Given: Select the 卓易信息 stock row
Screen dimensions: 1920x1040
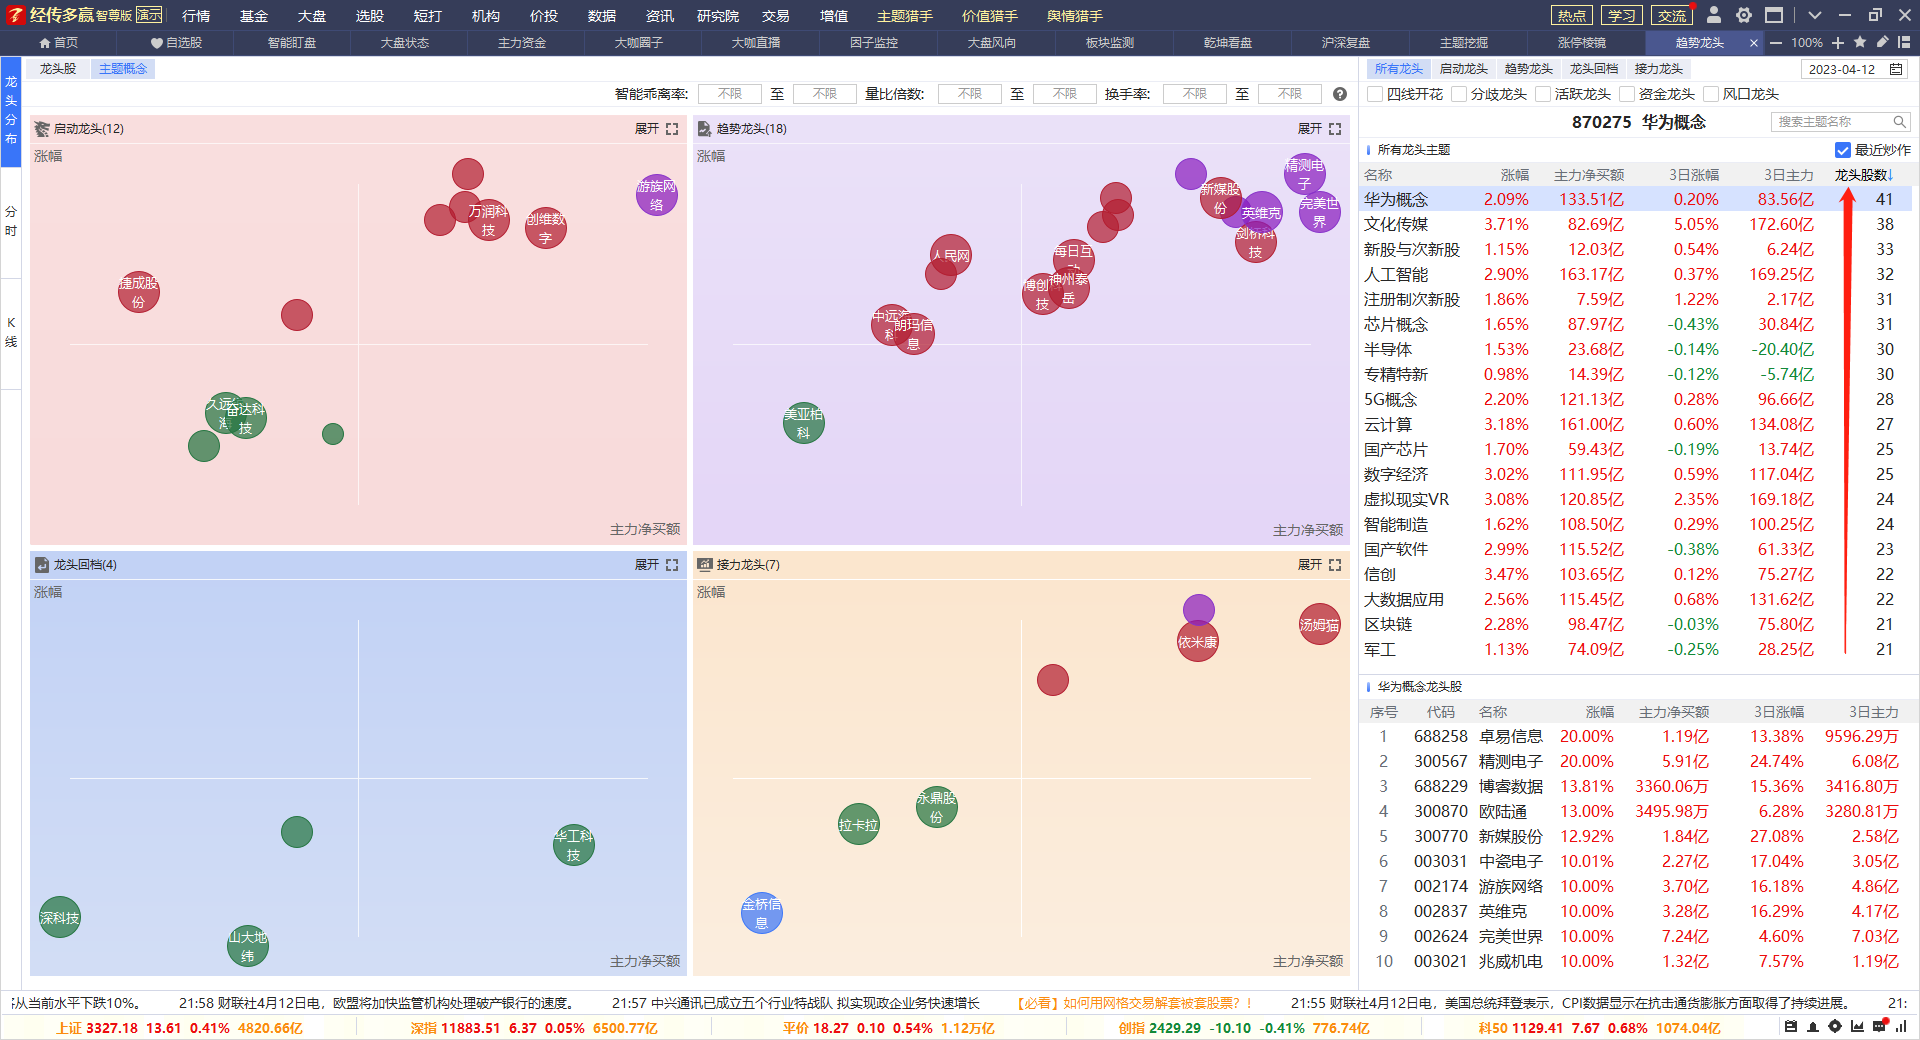Looking at the screenshot, I should (1638, 737).
